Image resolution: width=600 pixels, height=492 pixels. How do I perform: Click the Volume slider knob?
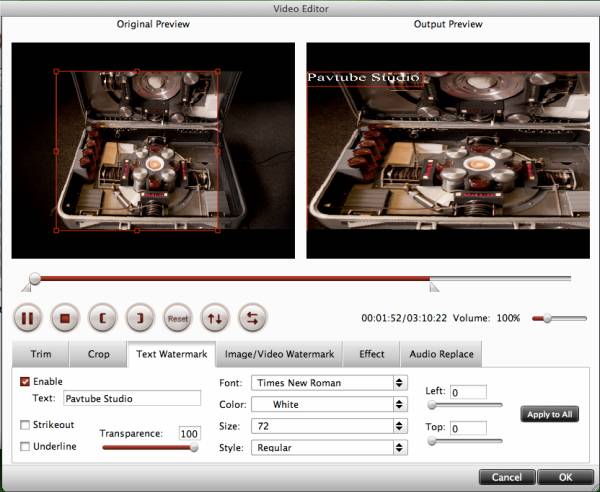point(548,318)
